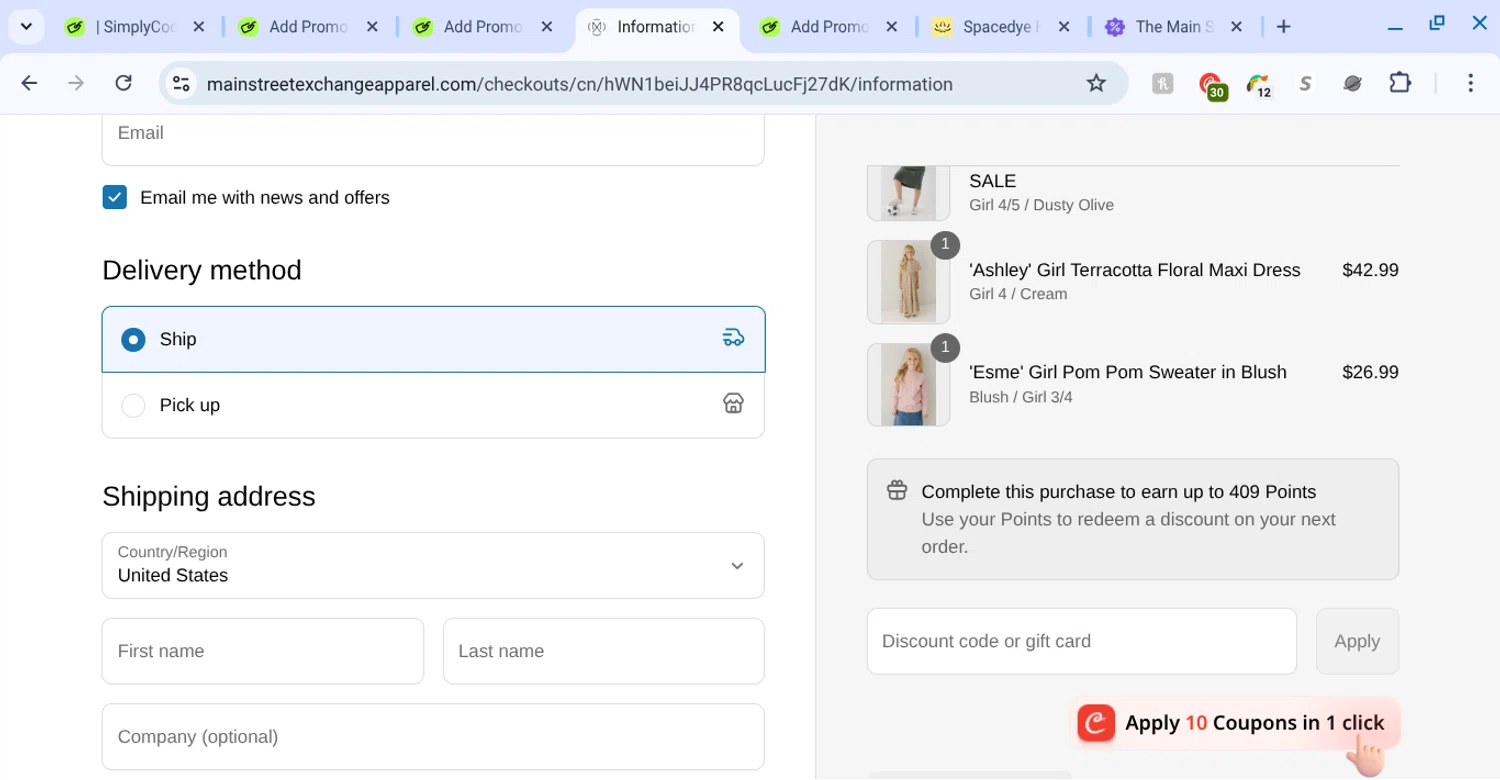Focus the Company (optional) field

point(433,737)
